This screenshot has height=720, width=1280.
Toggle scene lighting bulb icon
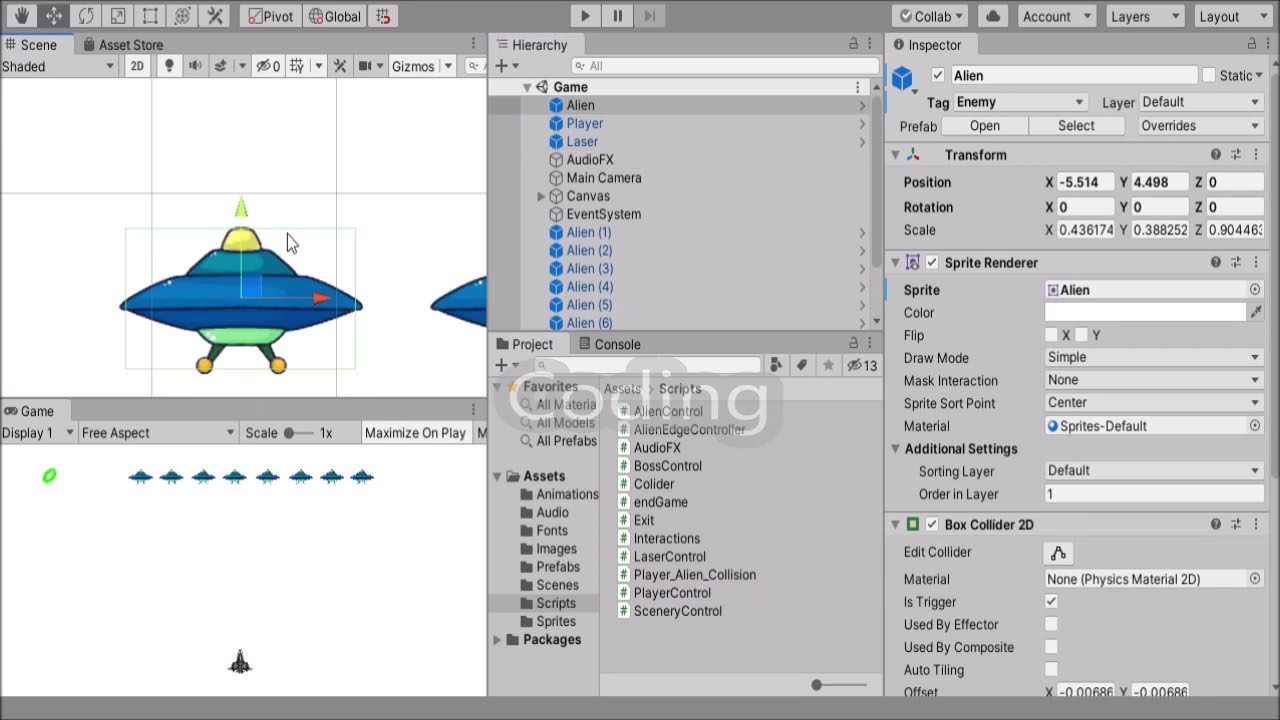(x=169, y=66)
